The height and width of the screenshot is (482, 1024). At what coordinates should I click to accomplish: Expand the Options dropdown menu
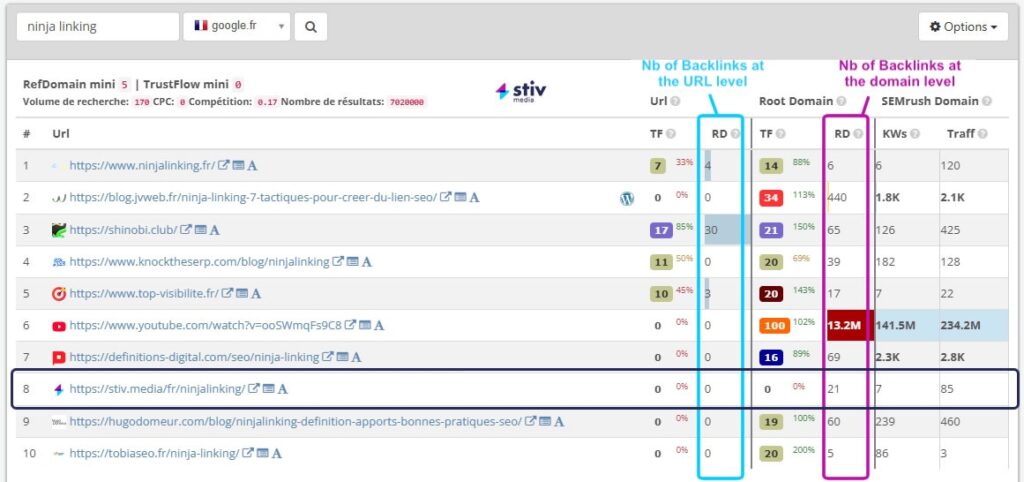pos(962,27)
